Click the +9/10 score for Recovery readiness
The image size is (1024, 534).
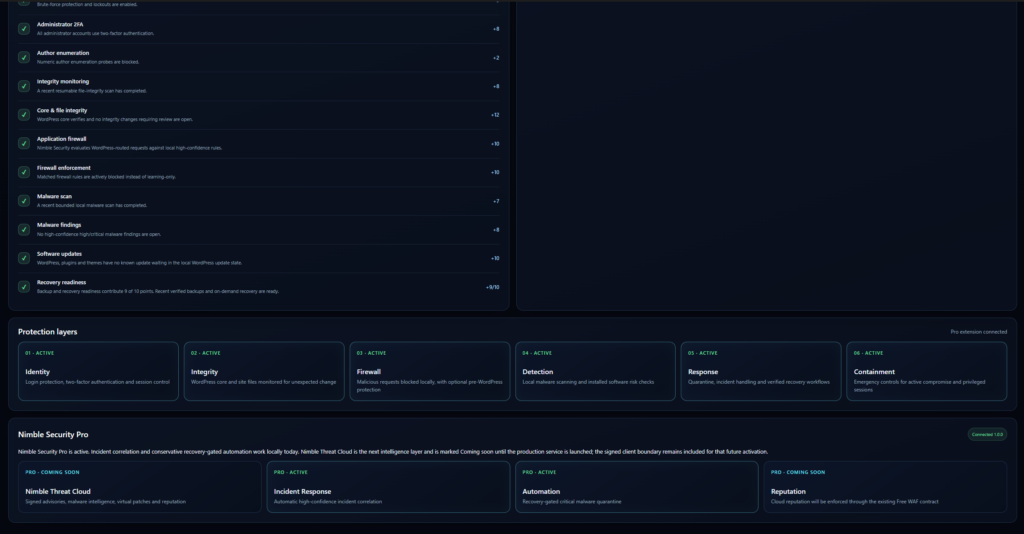tap(492, 287)
